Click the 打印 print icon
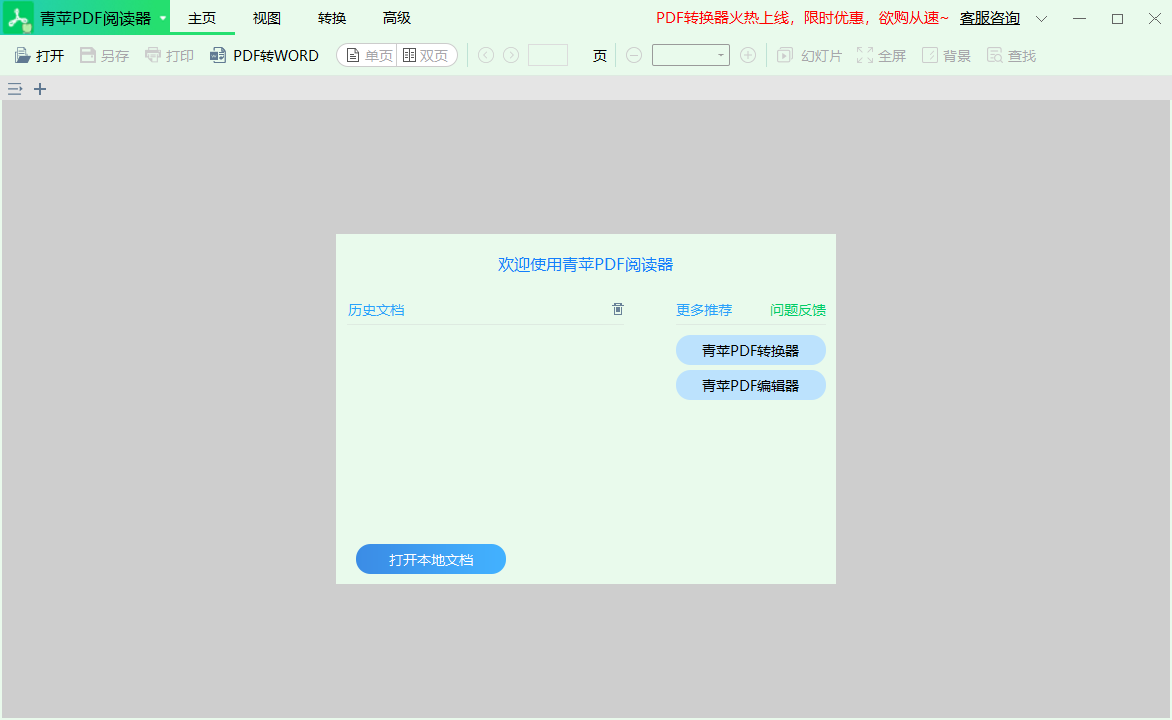 tap(168, 55)
